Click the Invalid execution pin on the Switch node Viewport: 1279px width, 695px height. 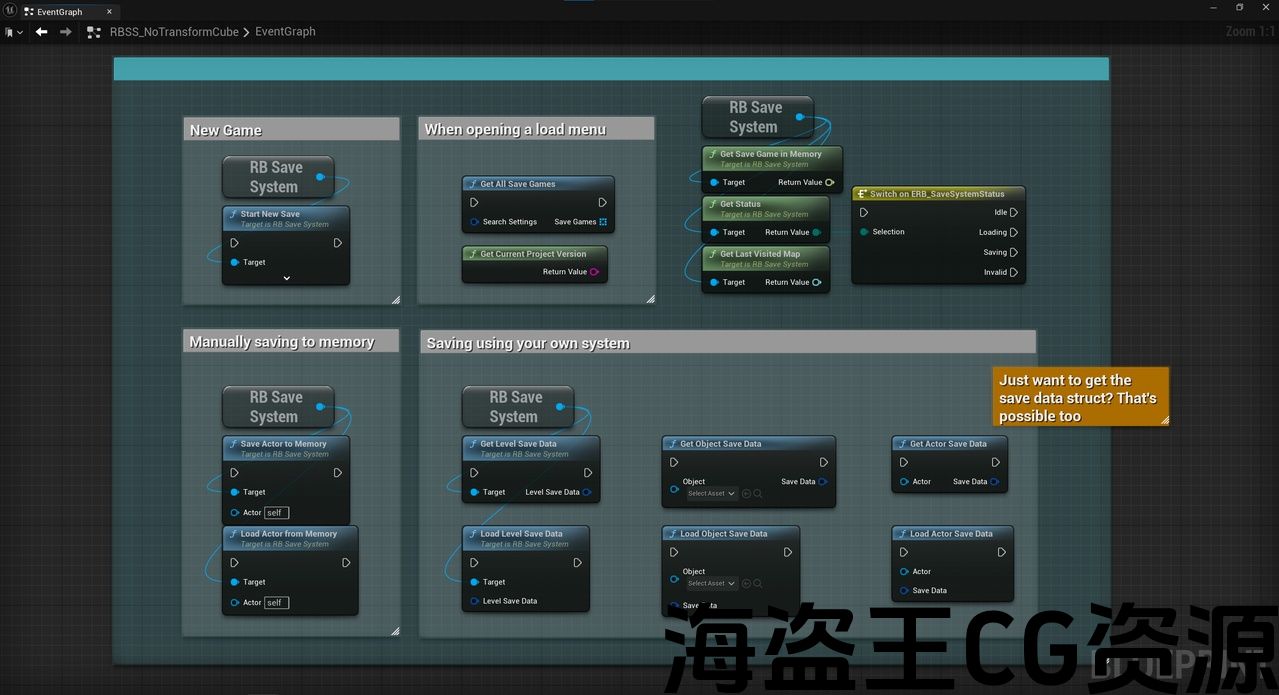click(x=1014, y=272)
